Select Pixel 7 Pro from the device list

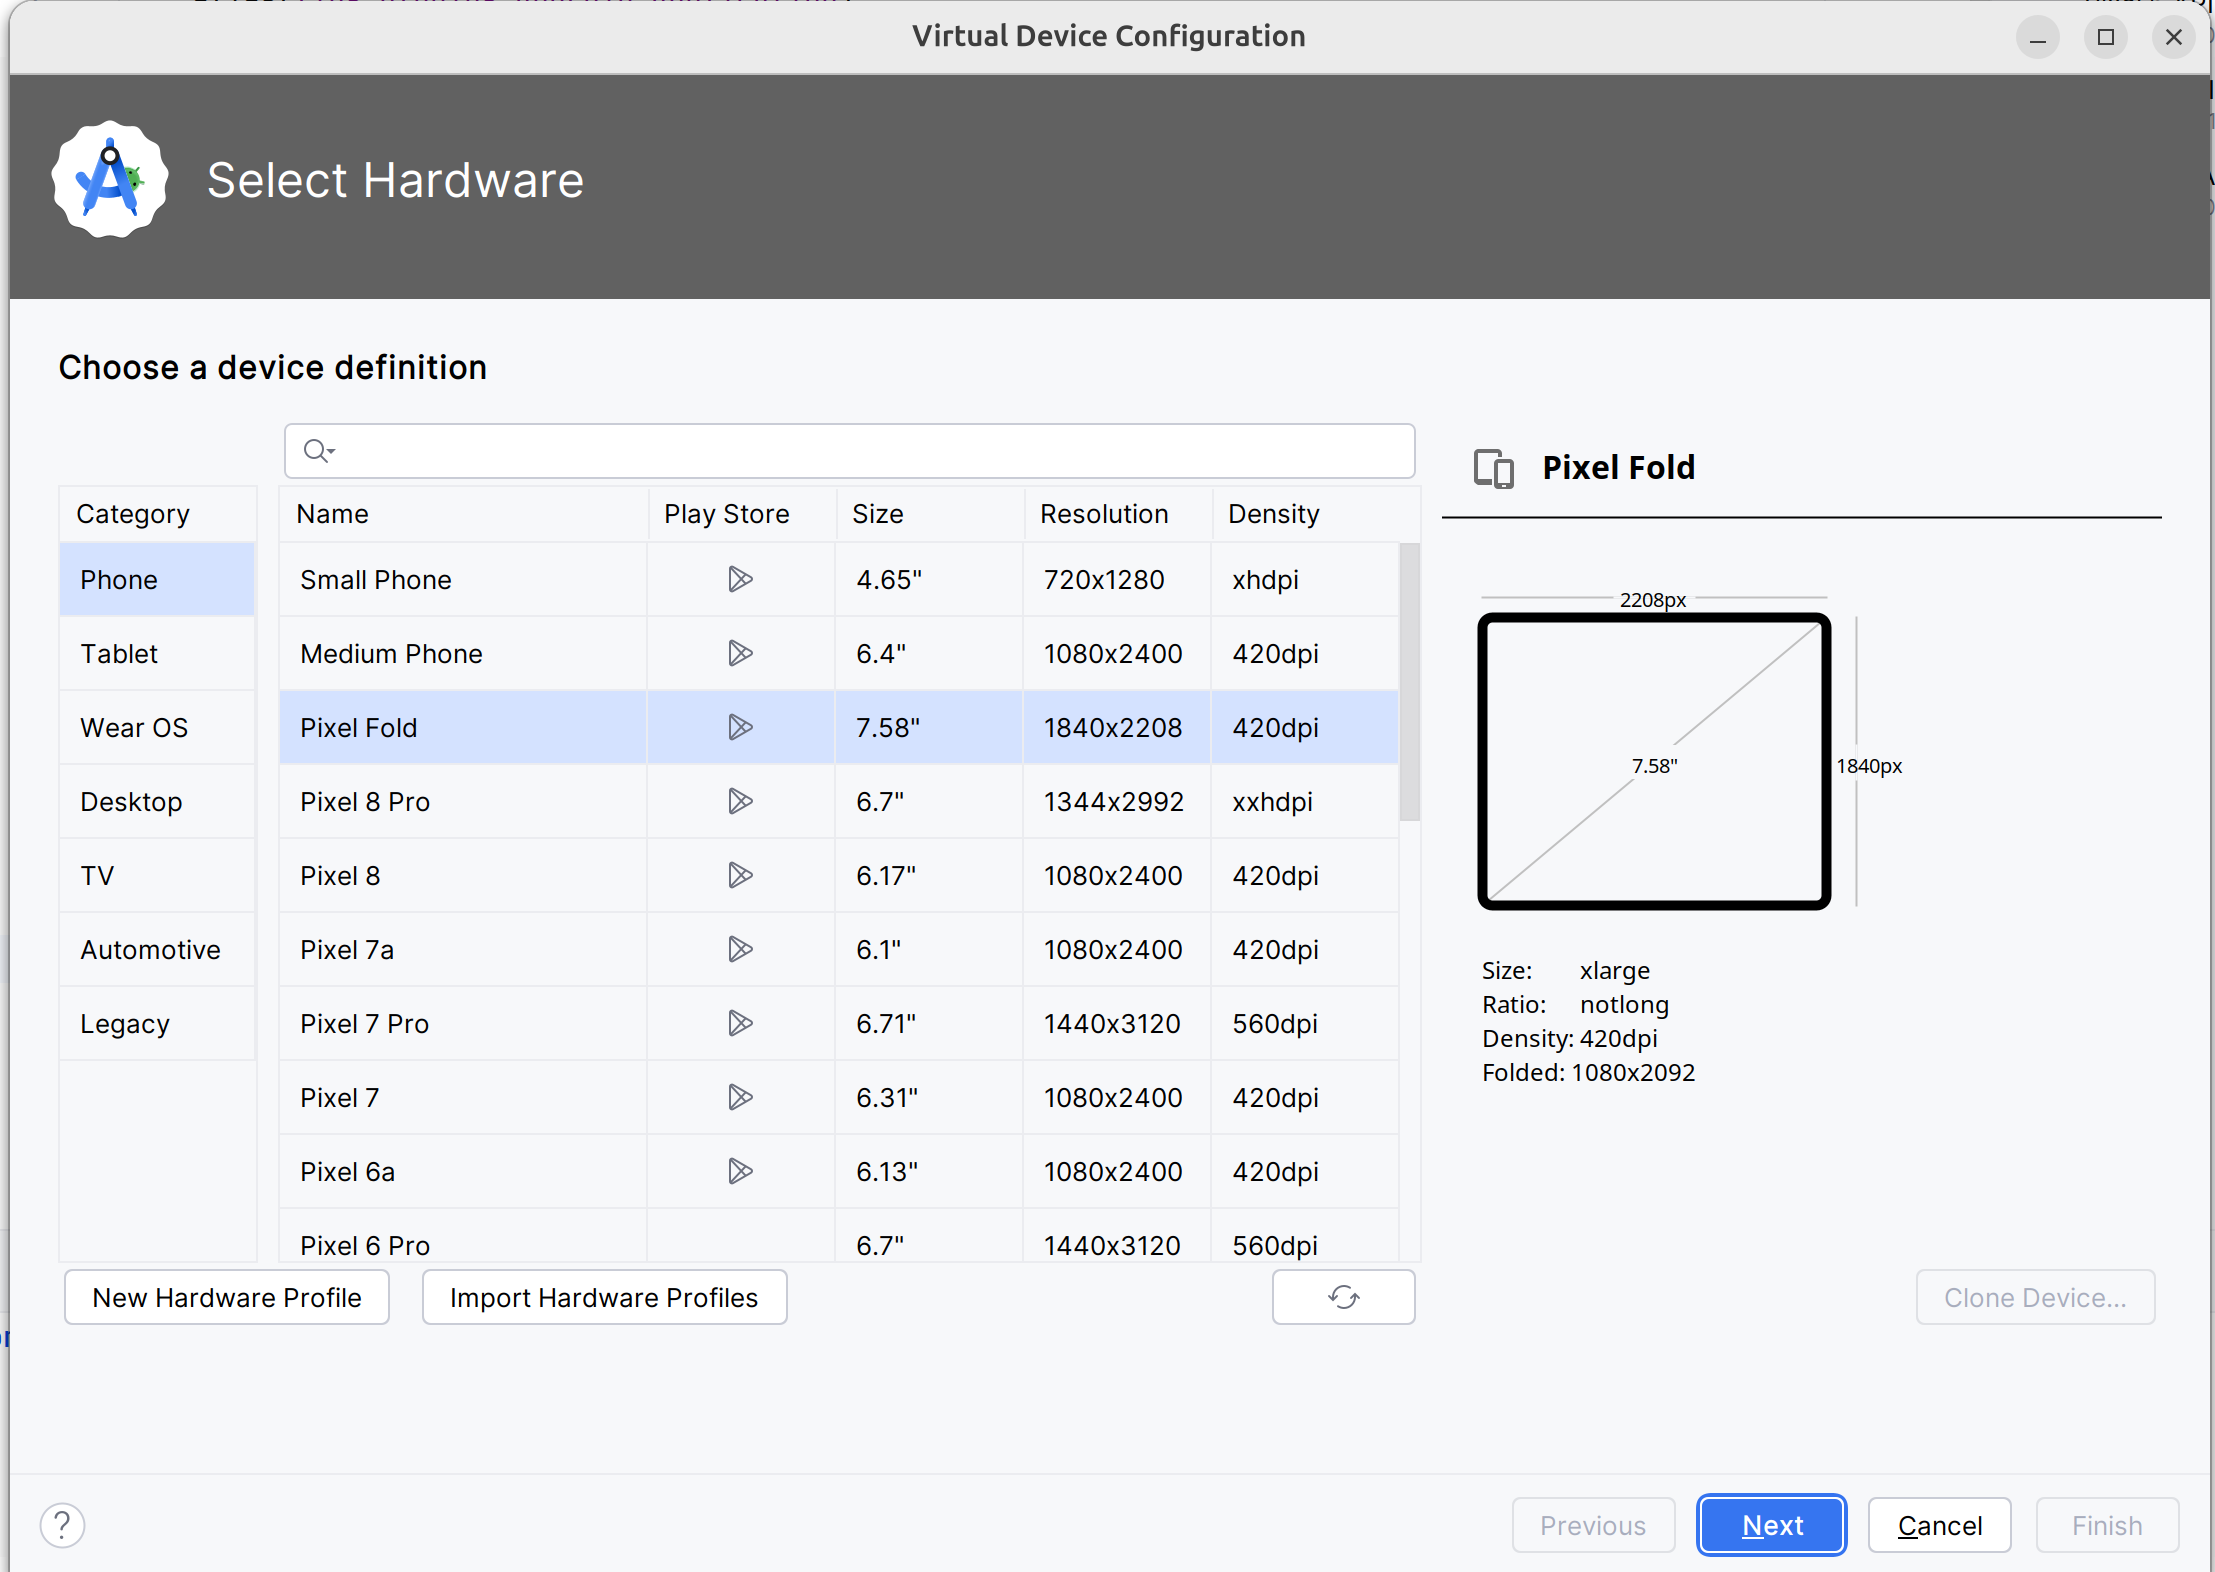coord(364,1022)
